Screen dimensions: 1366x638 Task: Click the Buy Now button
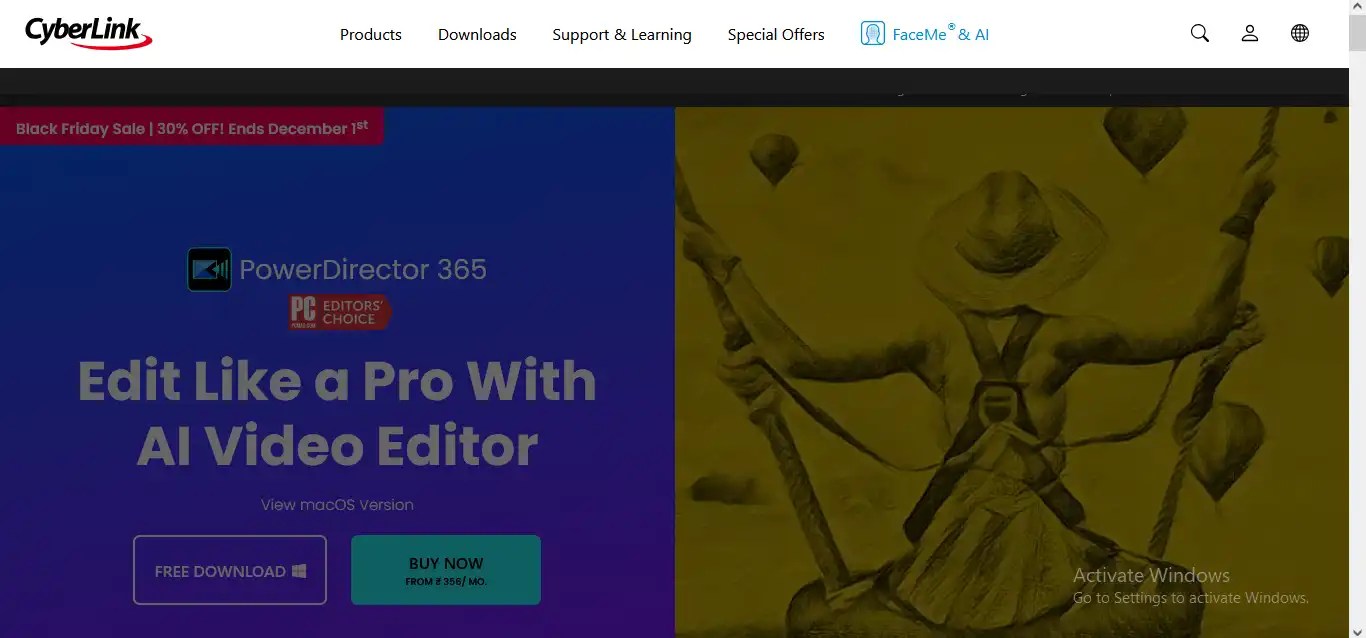pyautogui.click(x=446, y=570)
